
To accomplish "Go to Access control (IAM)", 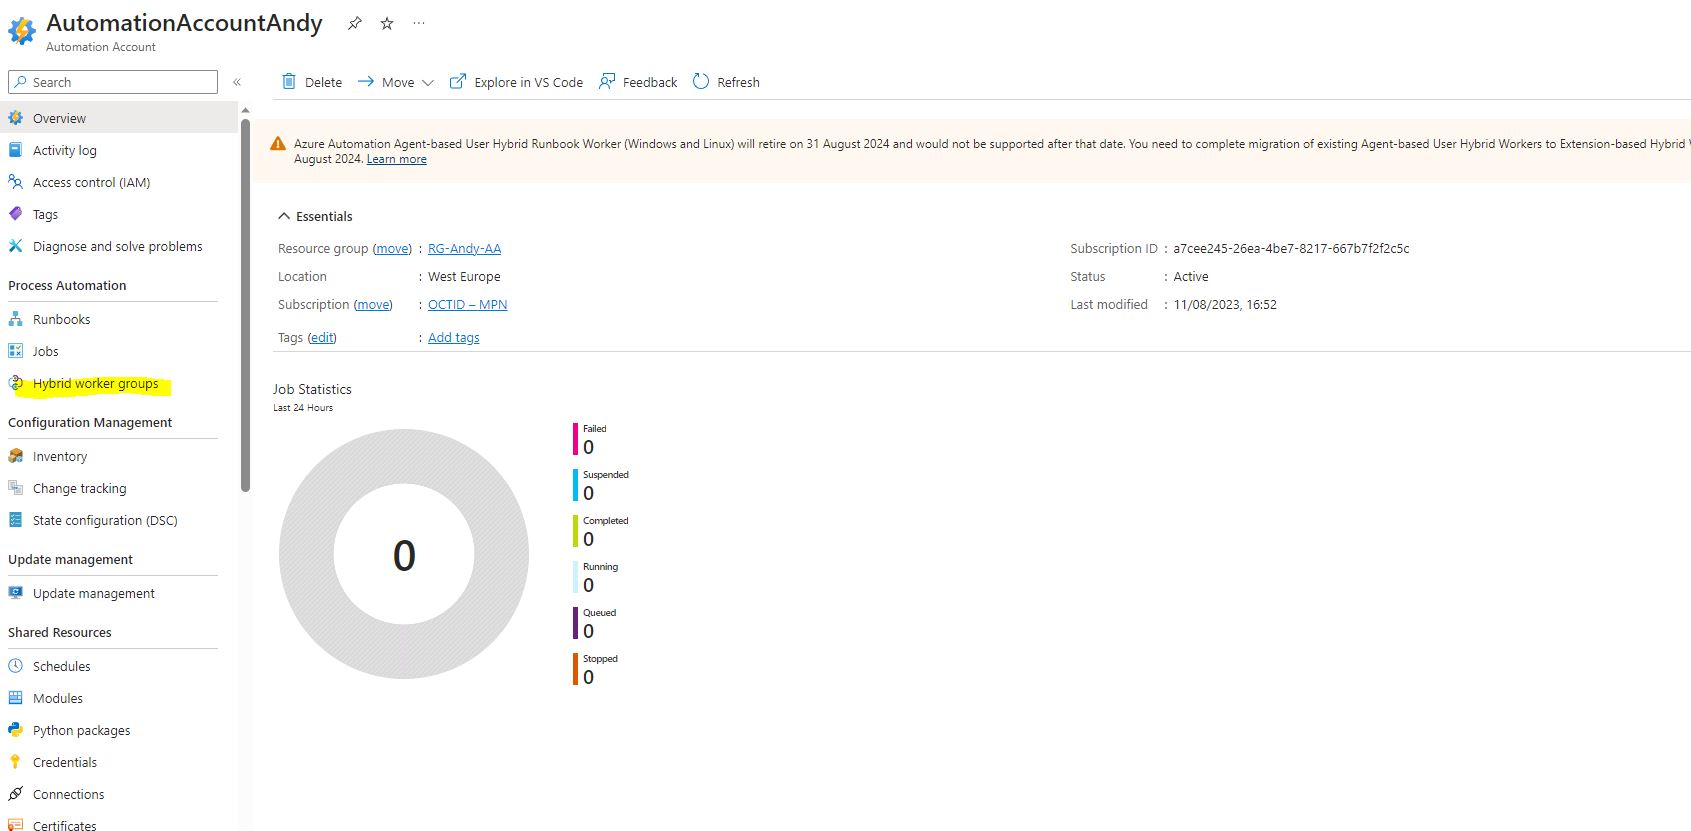I will (91, 183).
